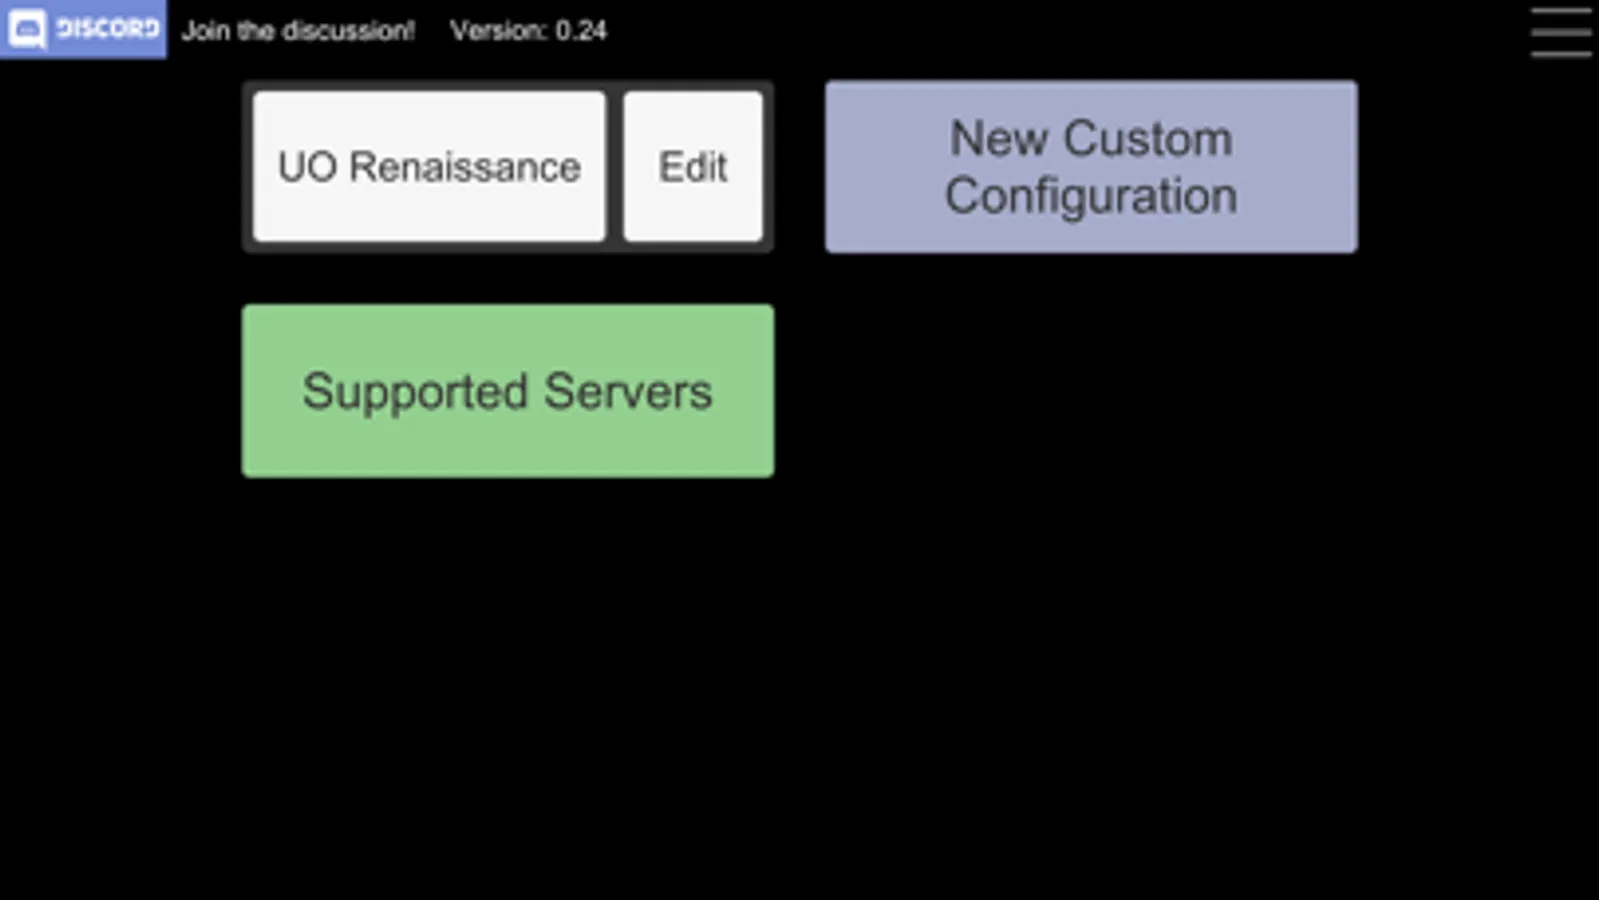Click the Version: 0.24 label

click(x=528, y=31)
